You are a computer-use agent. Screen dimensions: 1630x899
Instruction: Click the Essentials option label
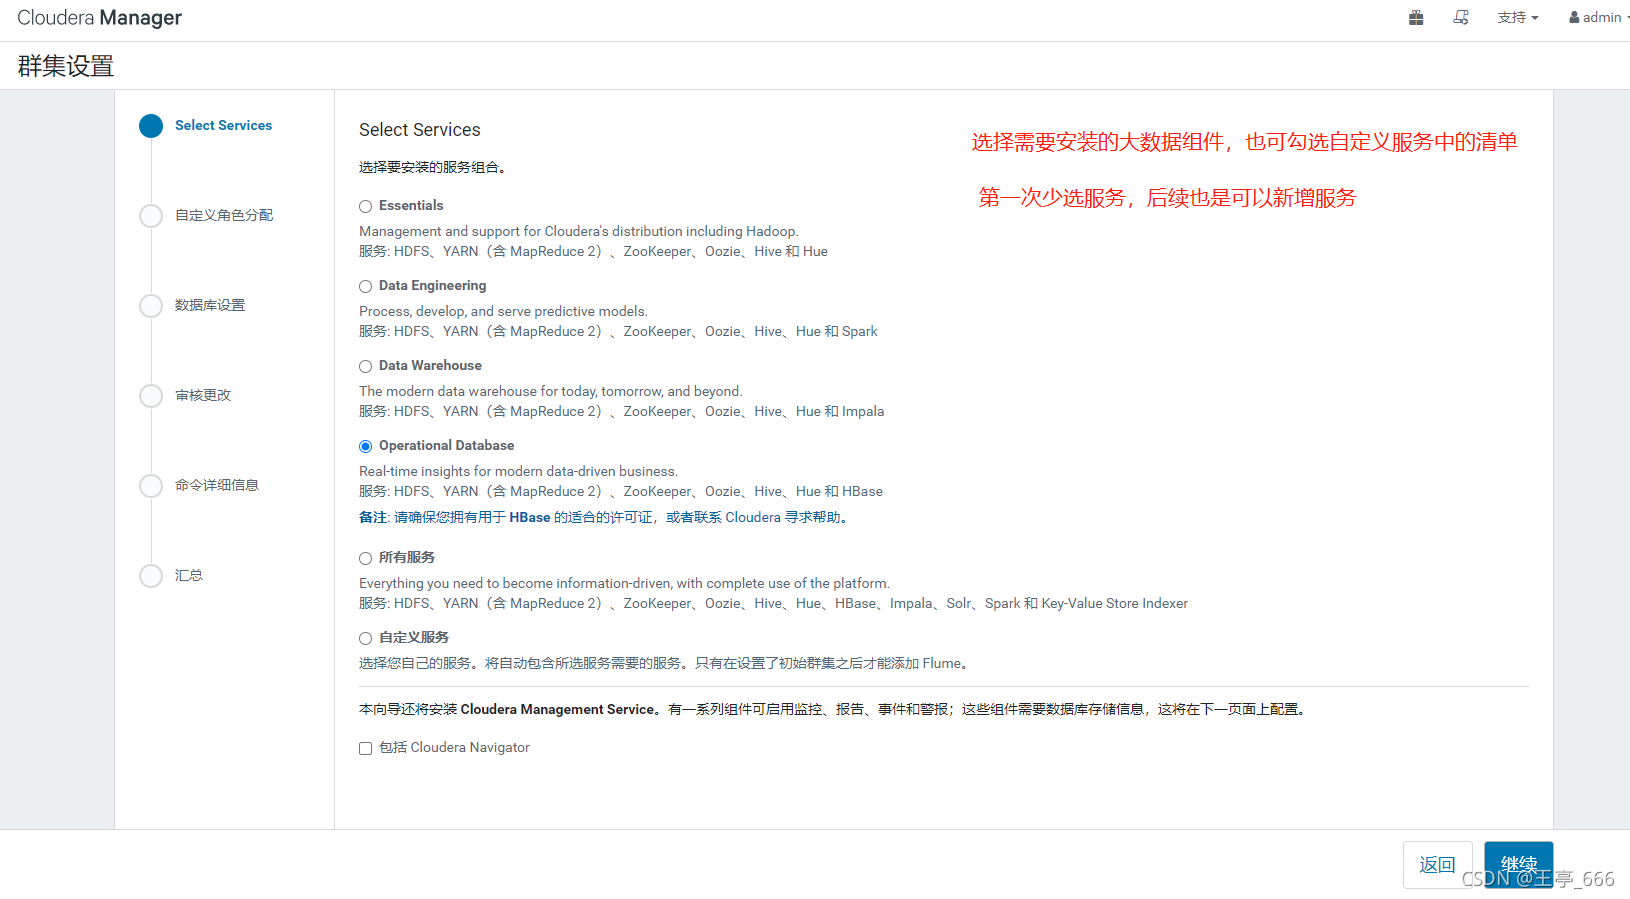tap(411, 205)
